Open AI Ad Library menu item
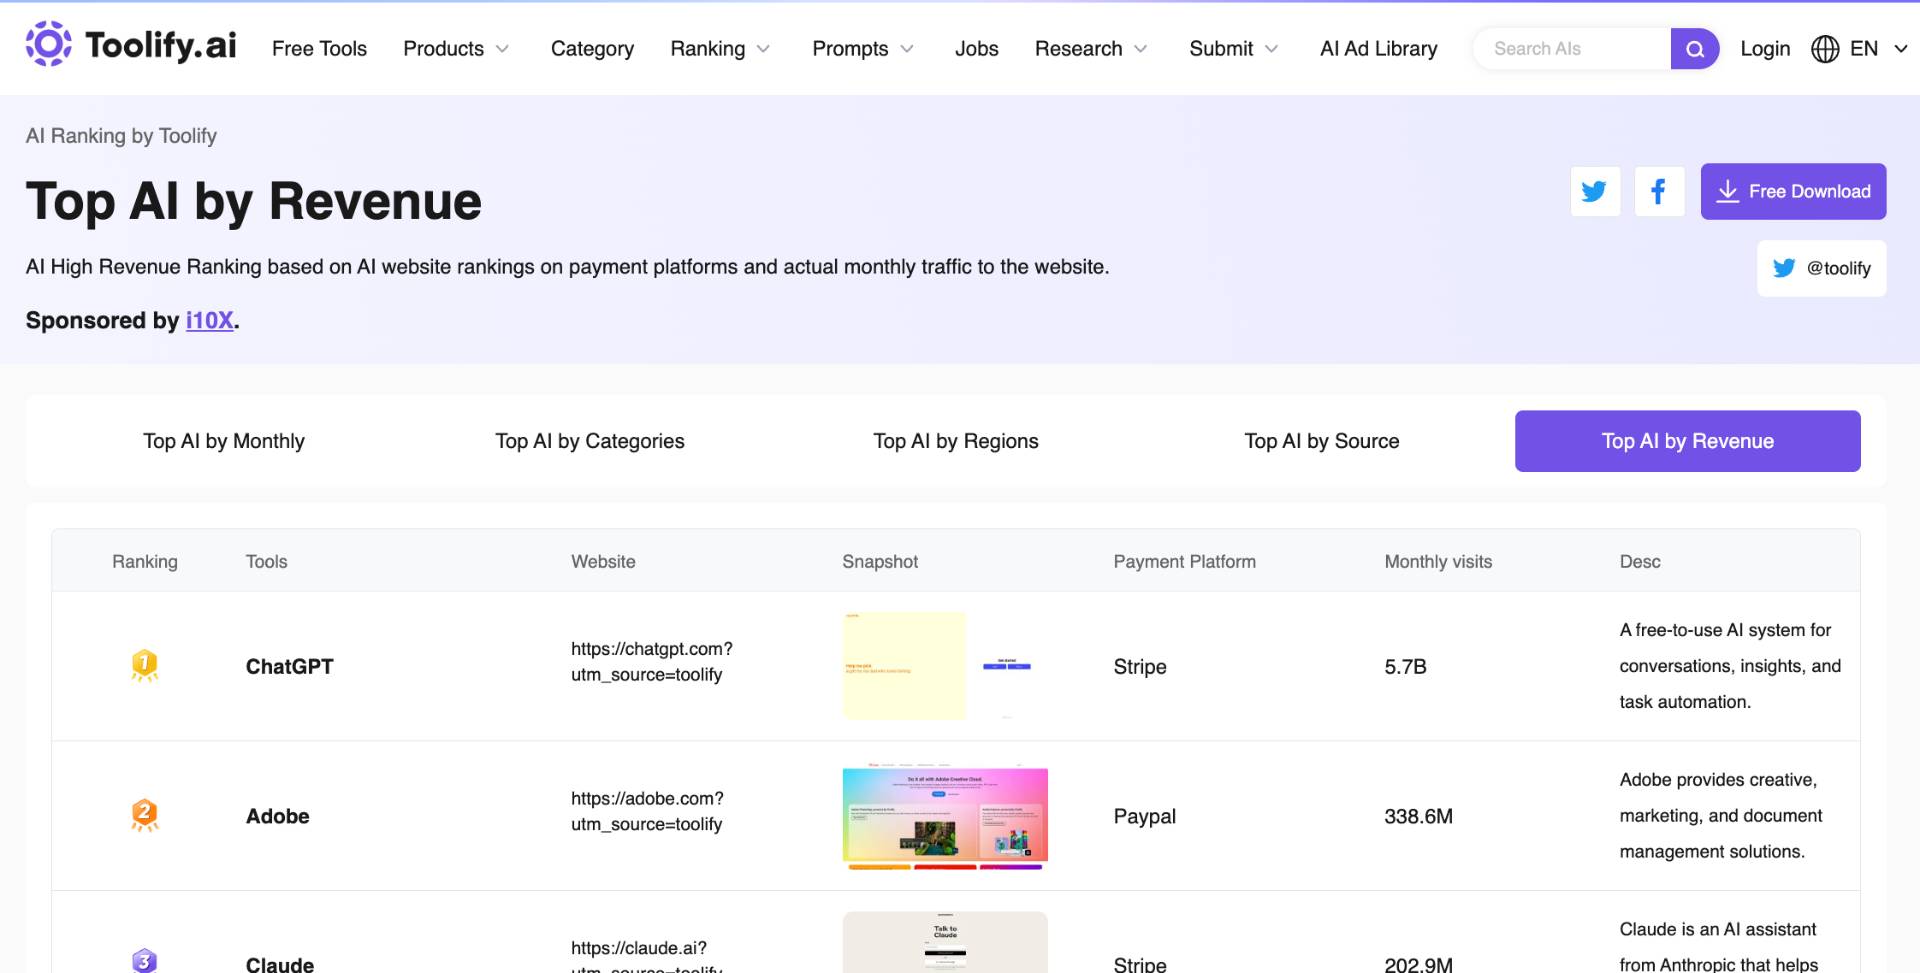The image size is (1920, 973). coord(1378,49)
